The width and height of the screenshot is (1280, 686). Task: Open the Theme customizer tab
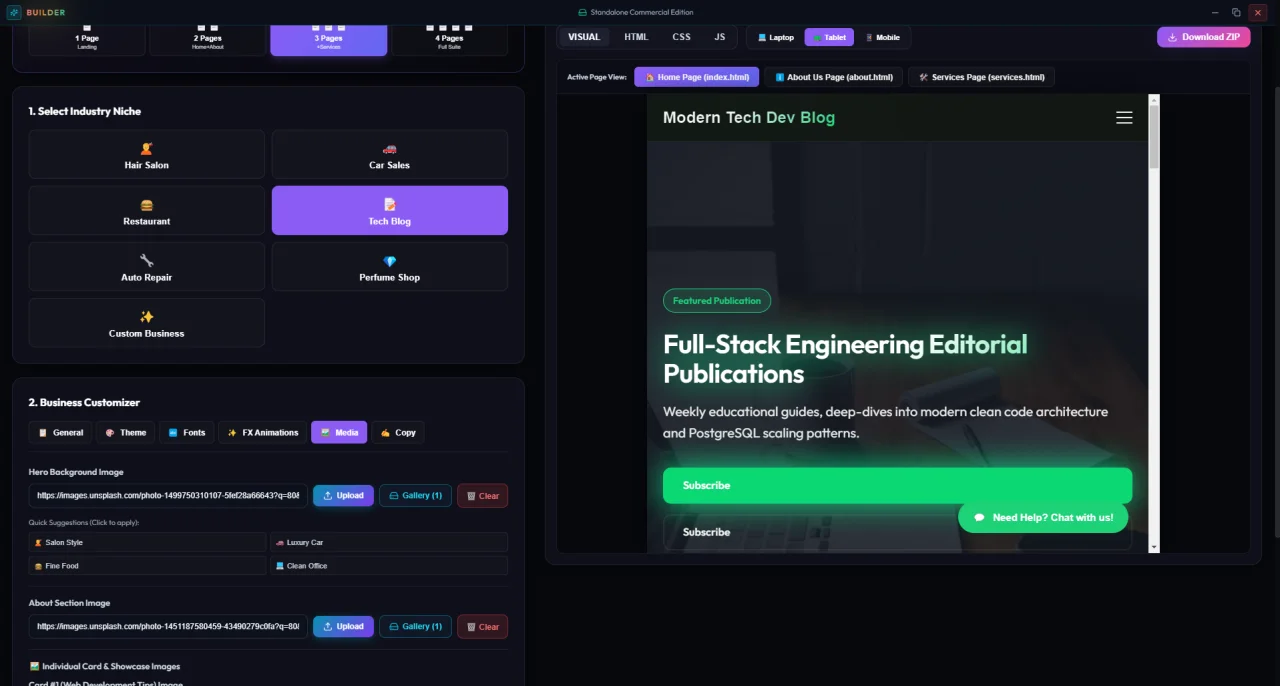pyautogui.click(x=126, y=432)
